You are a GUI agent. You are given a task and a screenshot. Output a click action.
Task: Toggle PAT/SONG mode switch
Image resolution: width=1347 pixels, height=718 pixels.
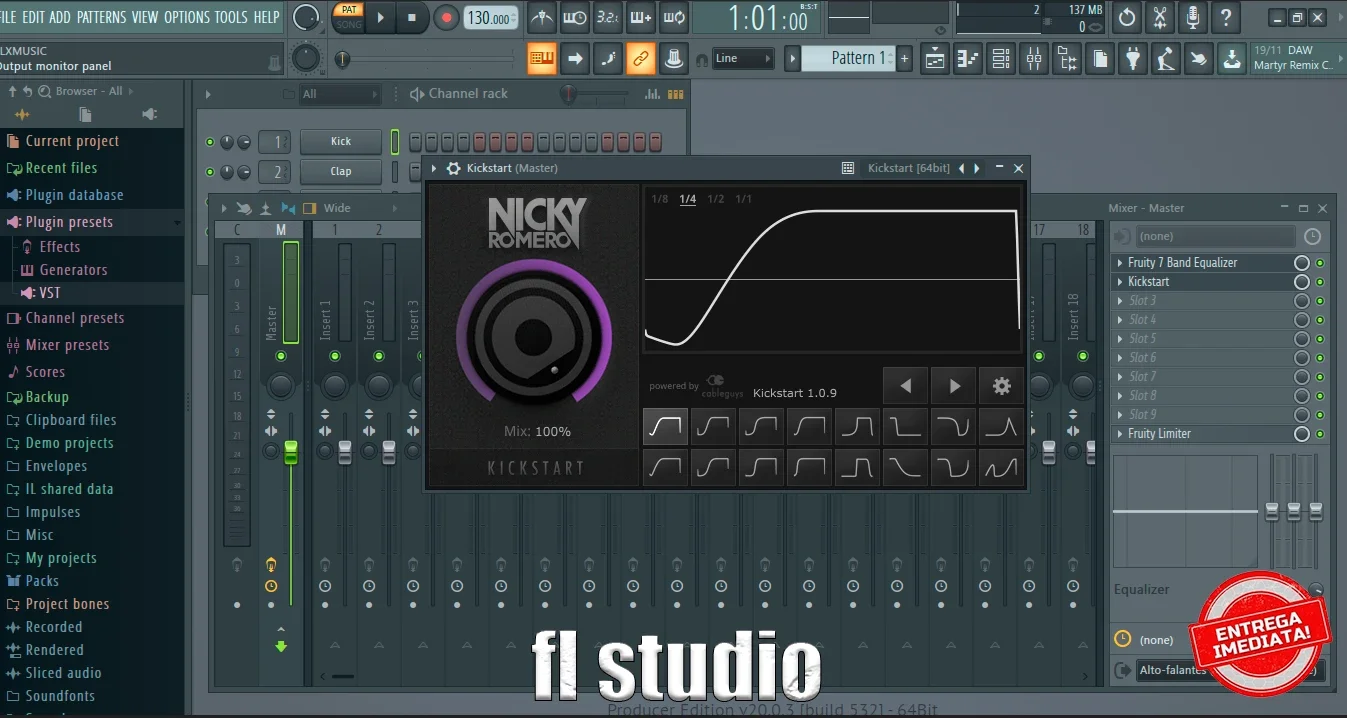tap(348, 17)
